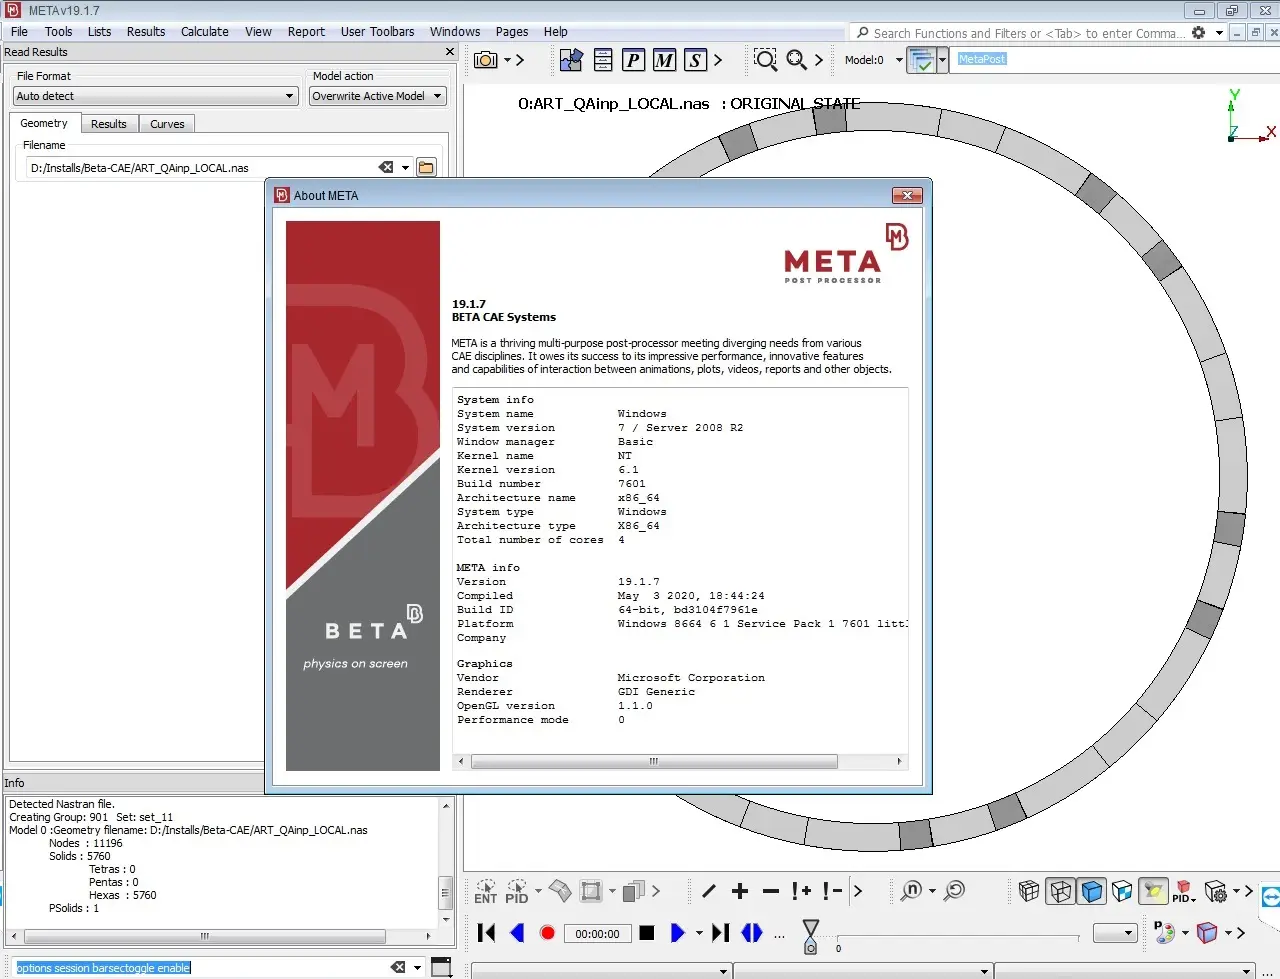This screenshot has width=1280, height=979.
Task: Click the Info panel horizontal scrollbar
Action: click(205, 937)
